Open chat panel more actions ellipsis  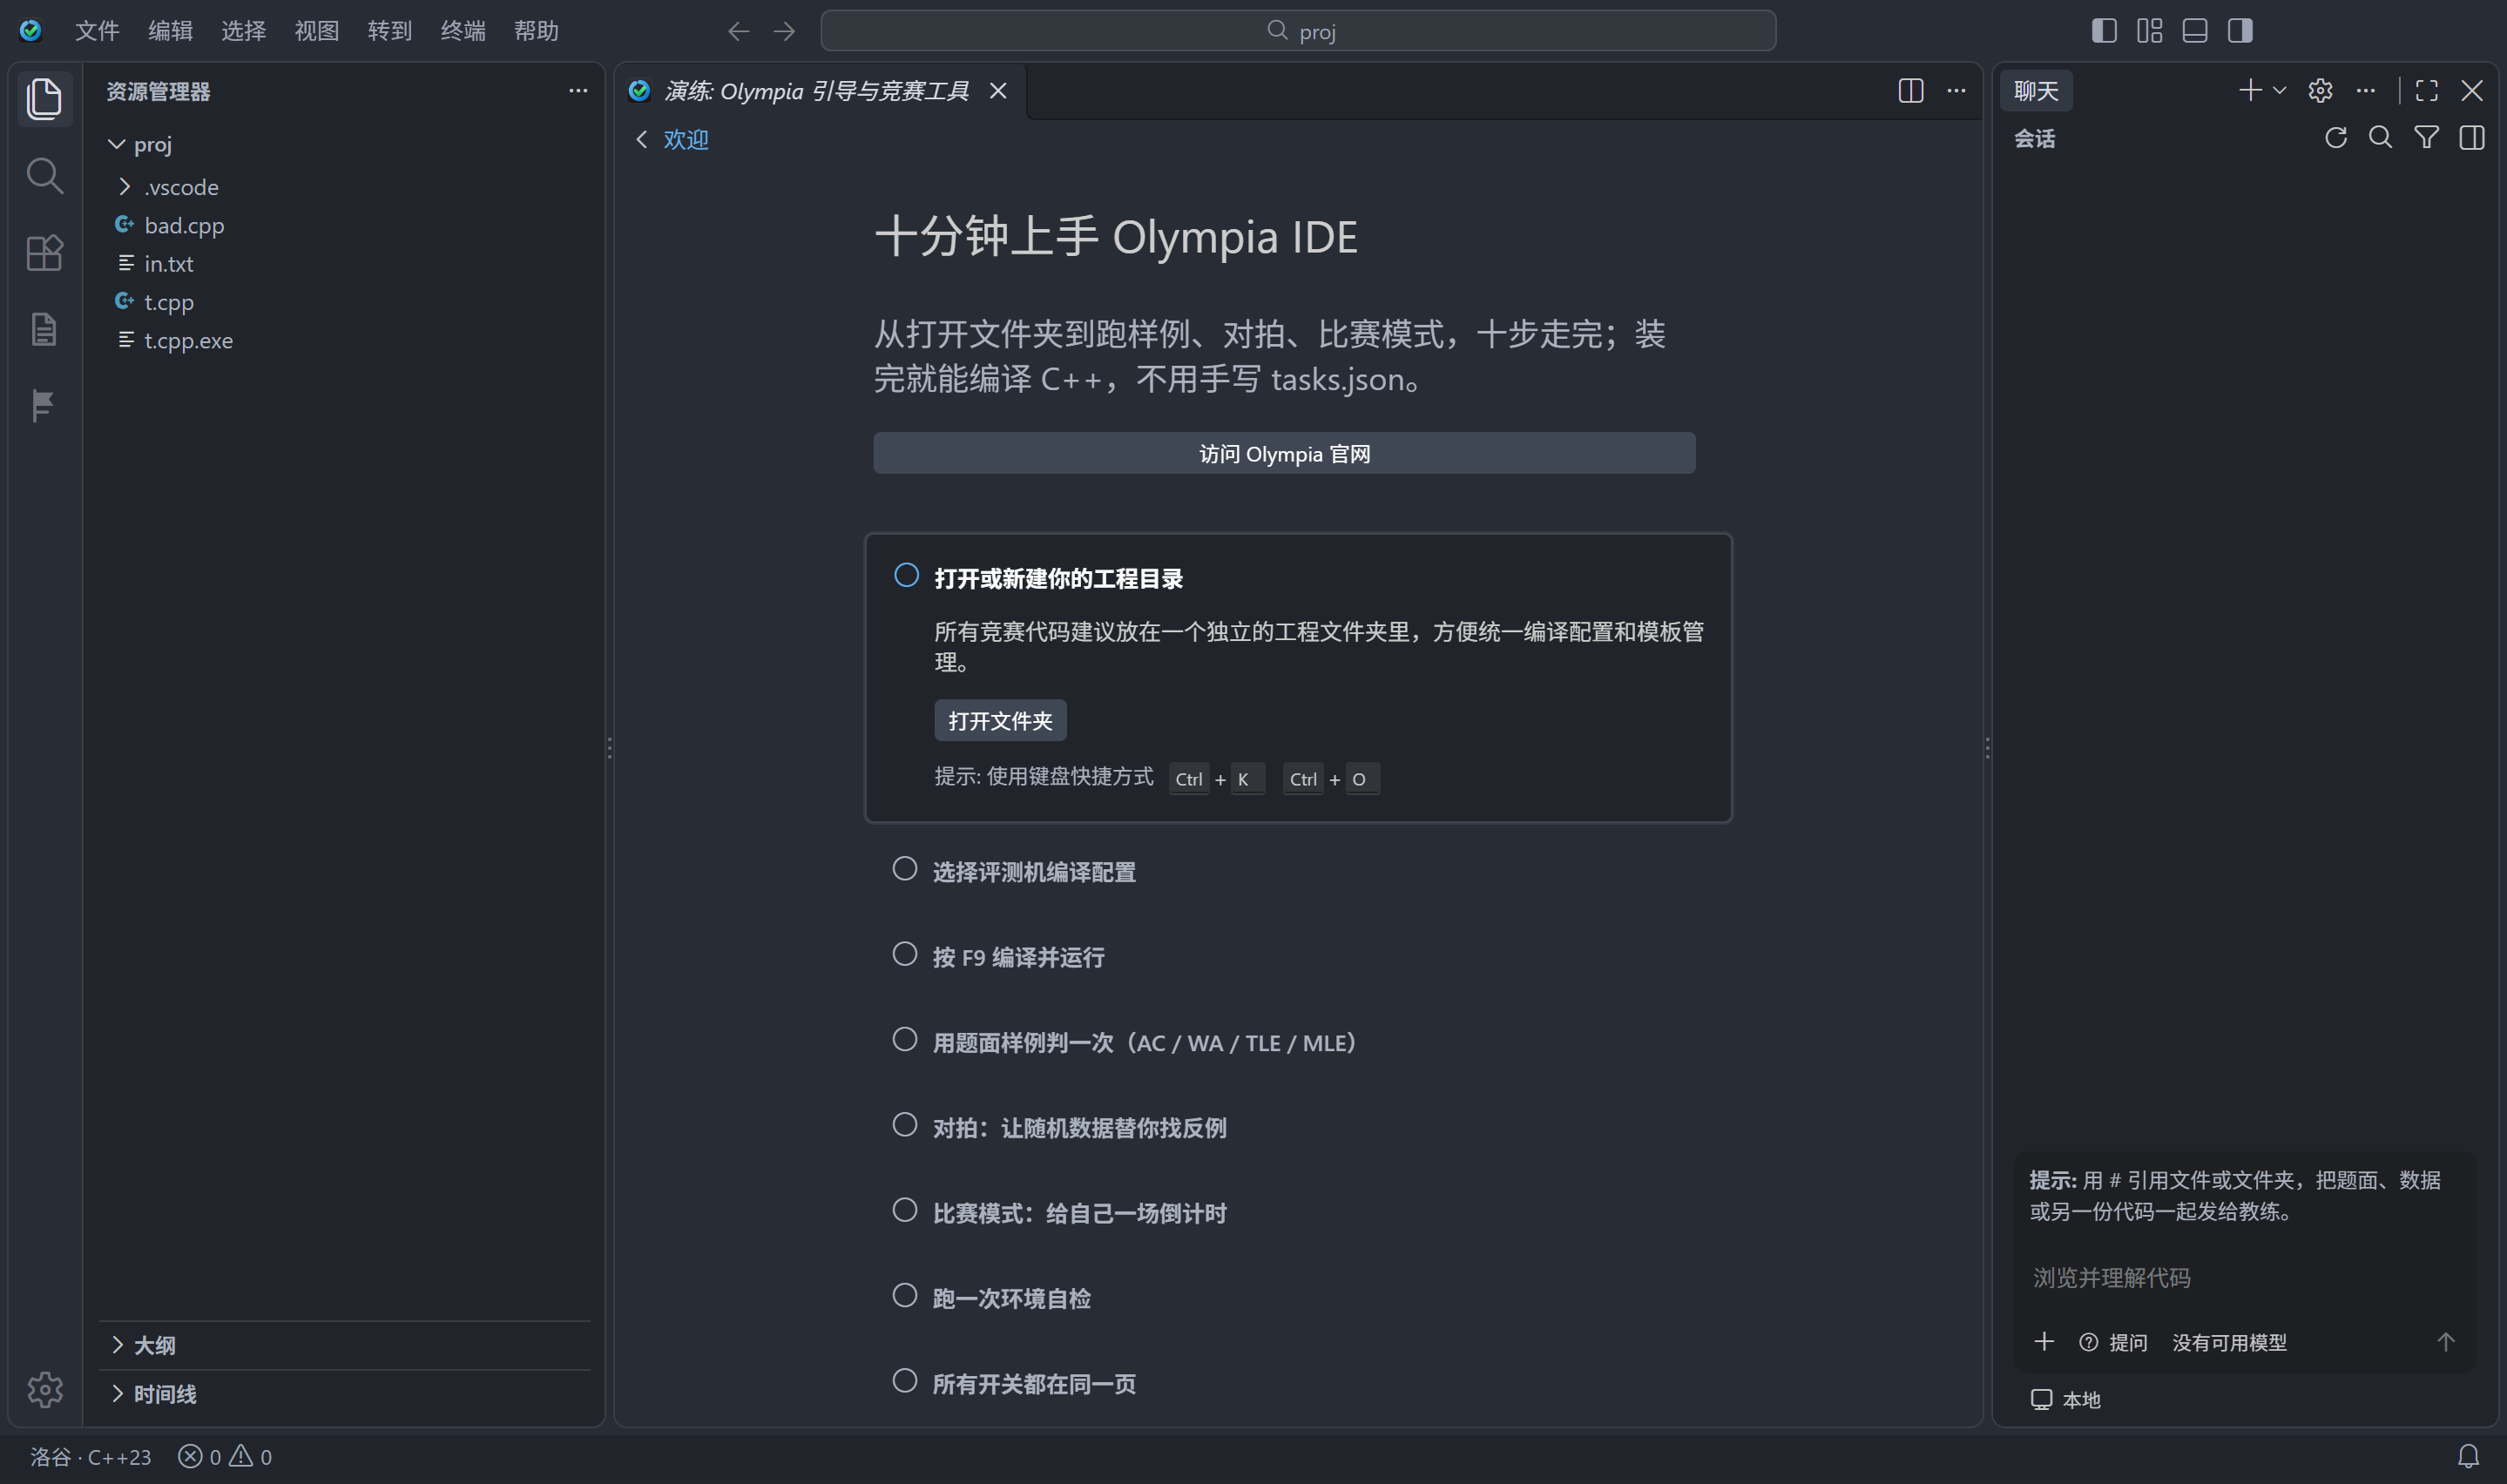tap(2365, 91)
